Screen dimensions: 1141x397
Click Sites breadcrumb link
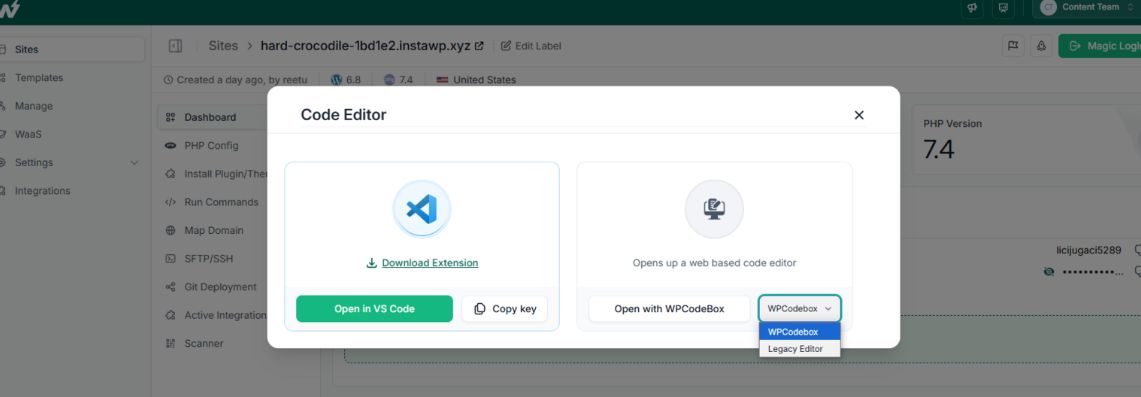223,46
